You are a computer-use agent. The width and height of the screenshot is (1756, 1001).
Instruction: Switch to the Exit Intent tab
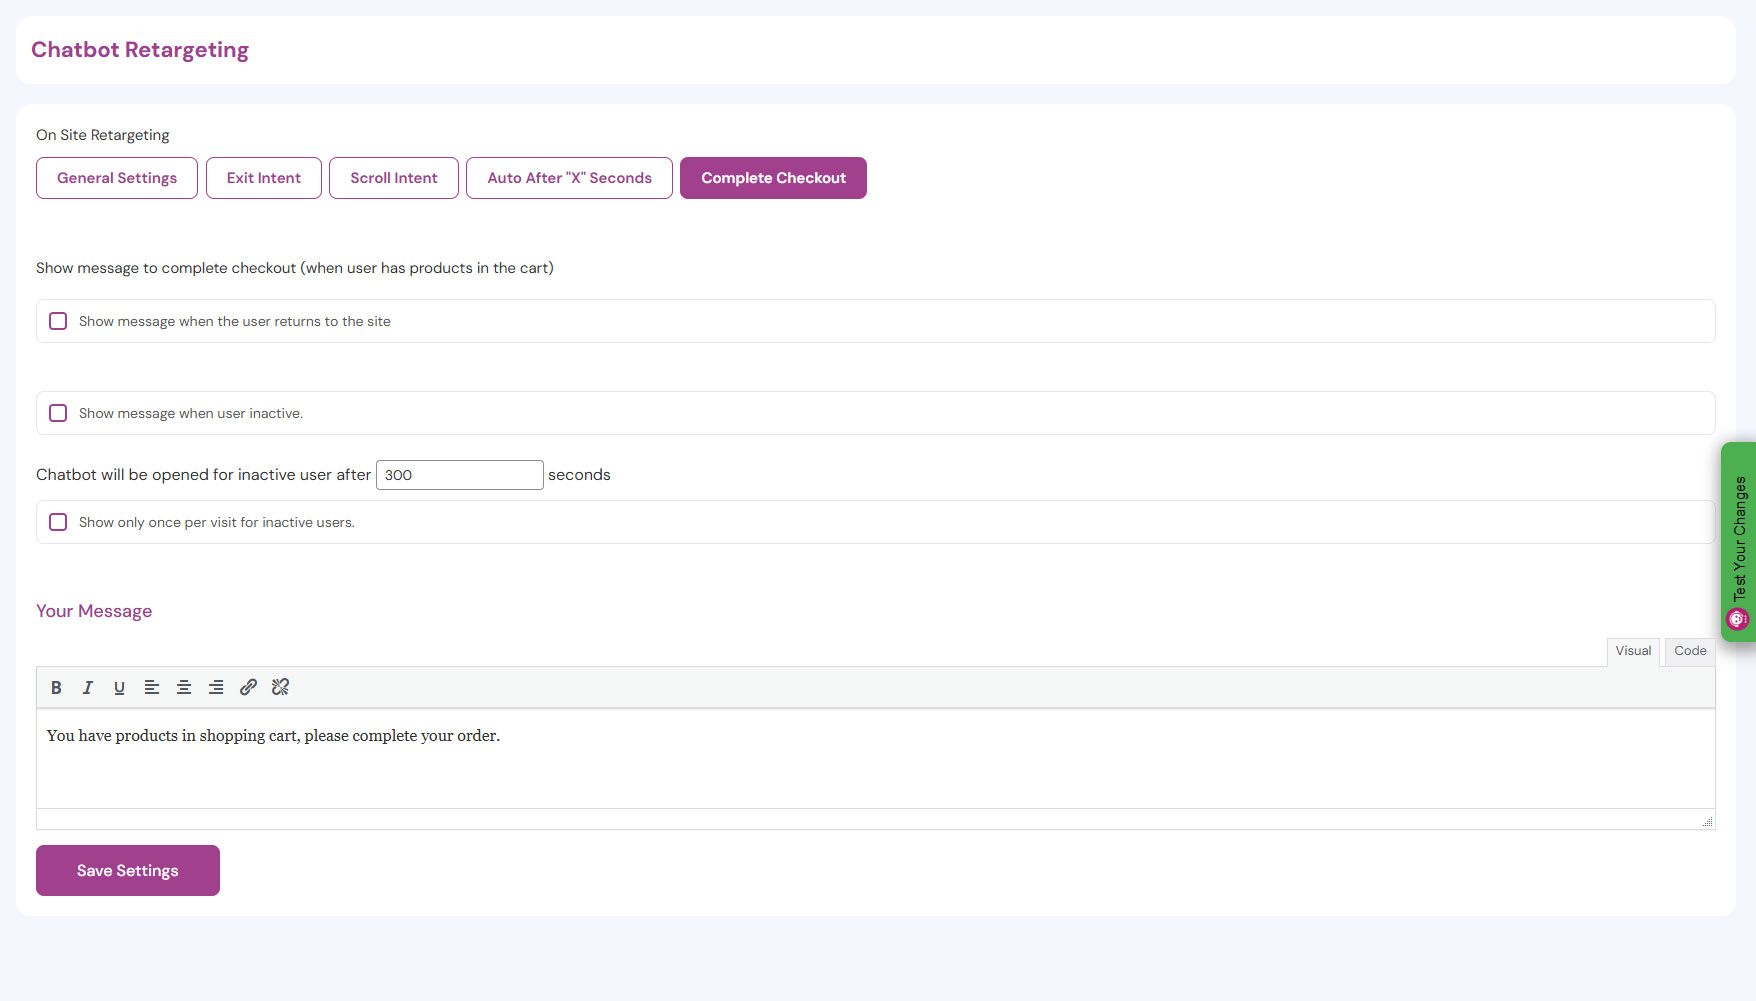pos(264,178)
